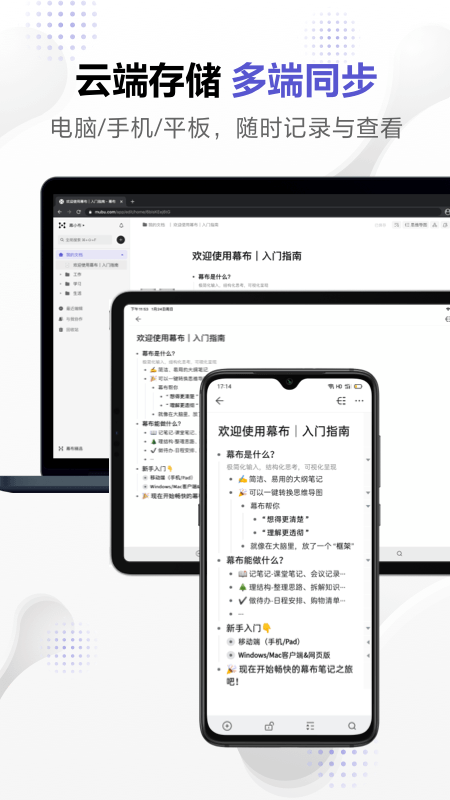The image size is (450, 800).
Task: Click the Mubu logo in the laptop sidebar
Action: 62,225
